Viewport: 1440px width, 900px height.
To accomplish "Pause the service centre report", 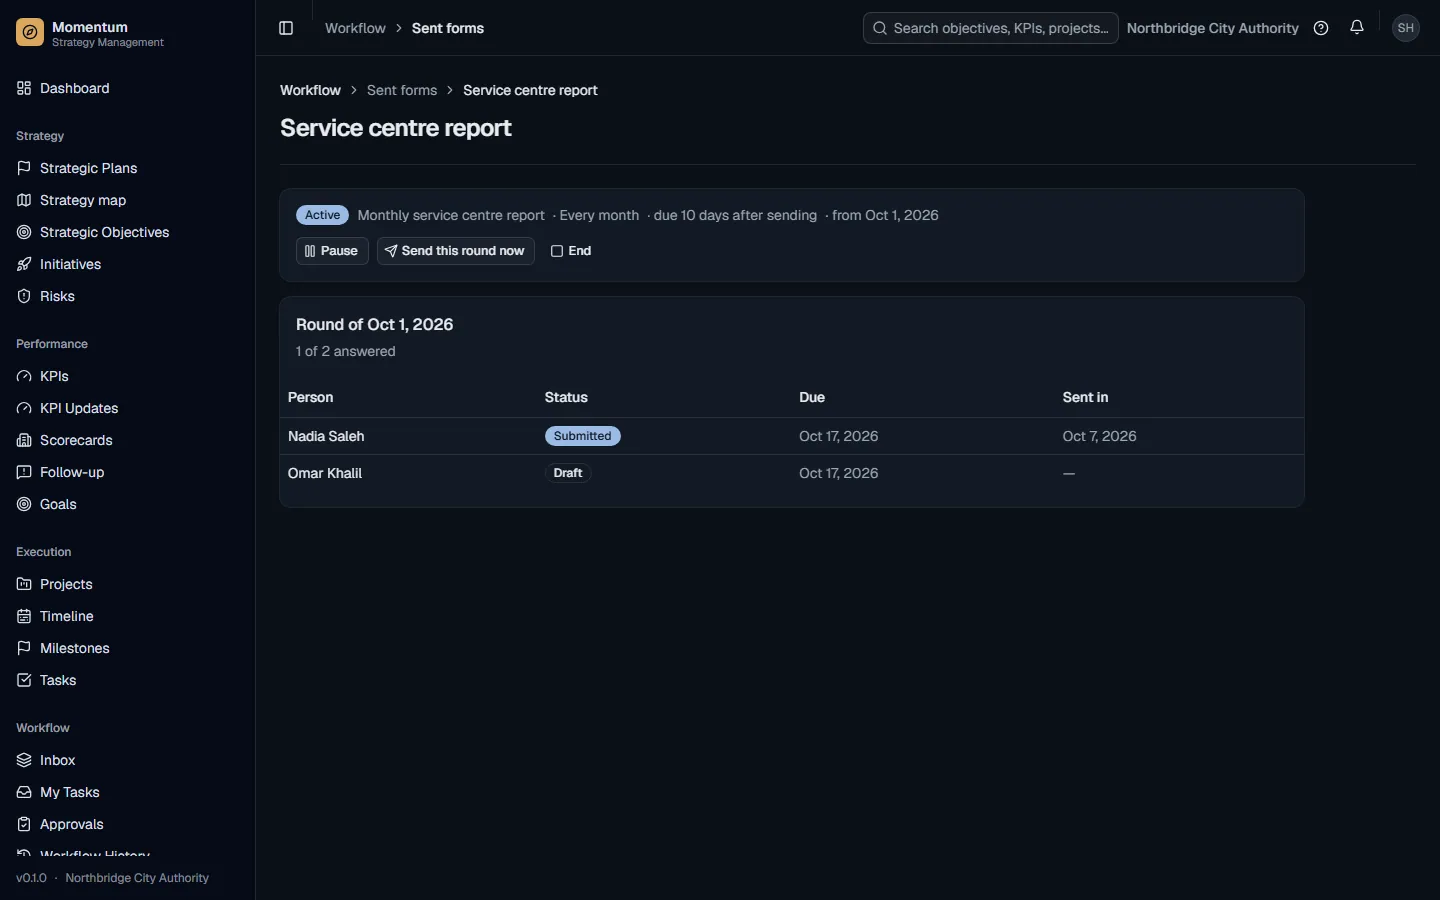I will coord(332,251).
